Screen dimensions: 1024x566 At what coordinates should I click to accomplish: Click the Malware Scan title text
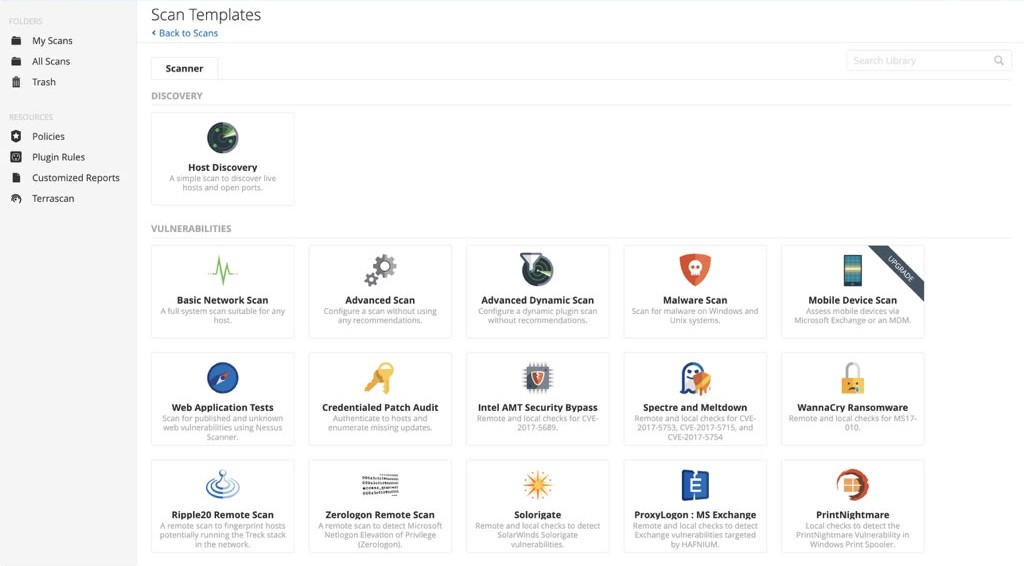tap(695, 300)
